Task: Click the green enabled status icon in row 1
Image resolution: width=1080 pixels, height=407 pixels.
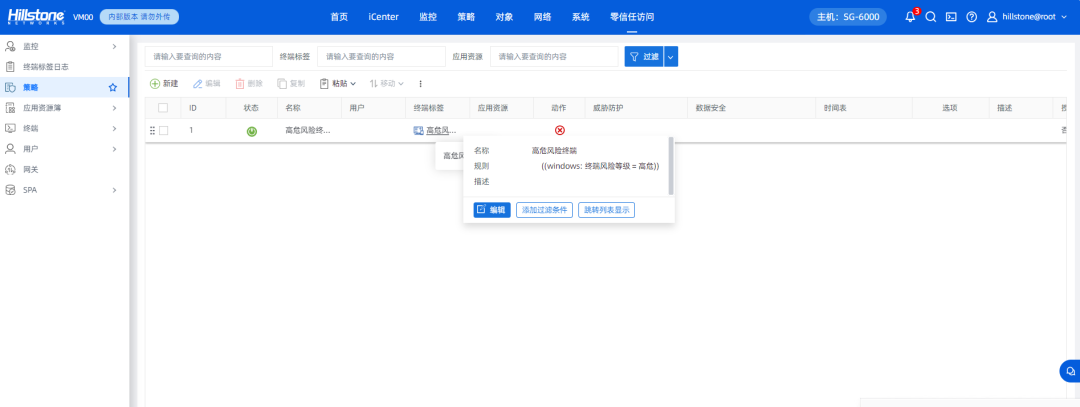Action: click(x=251, y=131)
